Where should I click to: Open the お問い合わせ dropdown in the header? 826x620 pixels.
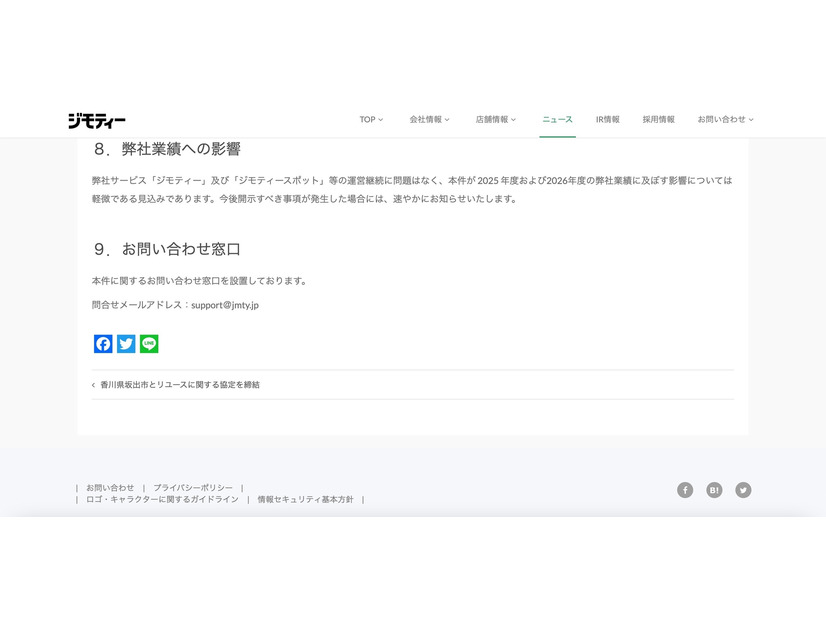[x=724, y=119]
